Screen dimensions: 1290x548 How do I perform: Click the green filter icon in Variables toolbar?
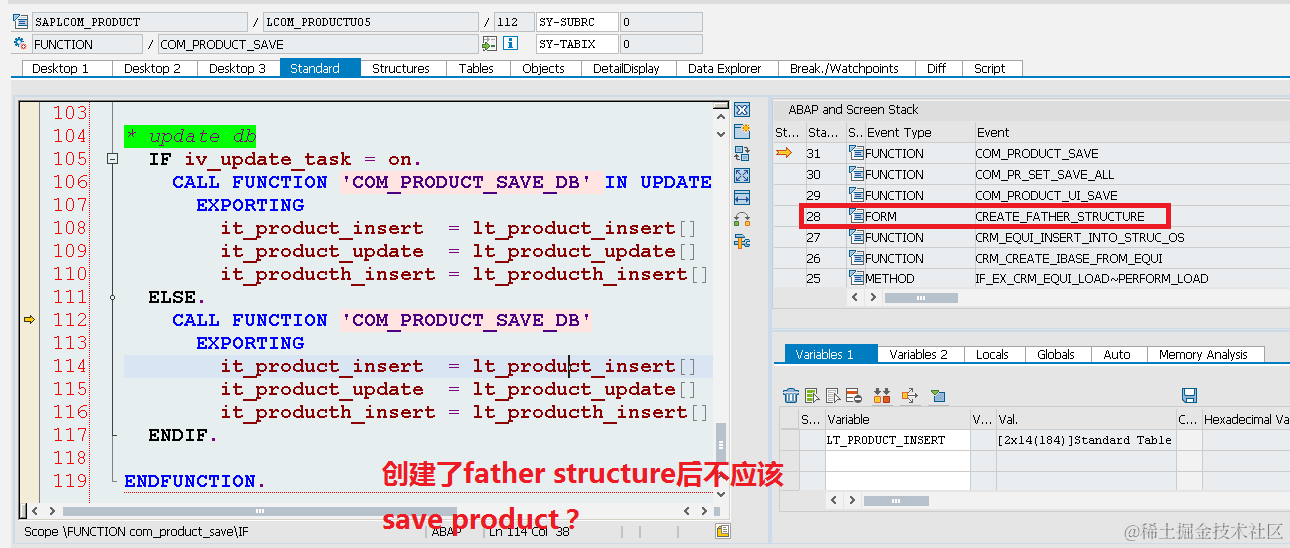point(938,396)
